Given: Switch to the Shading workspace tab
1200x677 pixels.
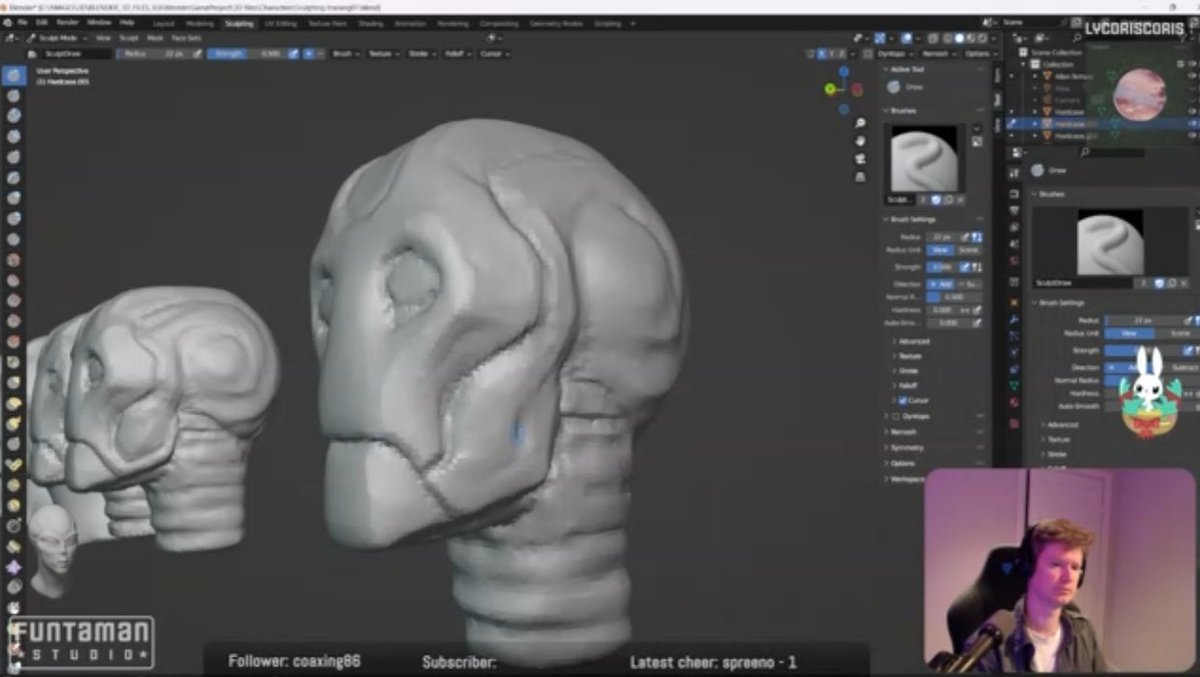Looking at the screenshot, I should tap(371, 22).
